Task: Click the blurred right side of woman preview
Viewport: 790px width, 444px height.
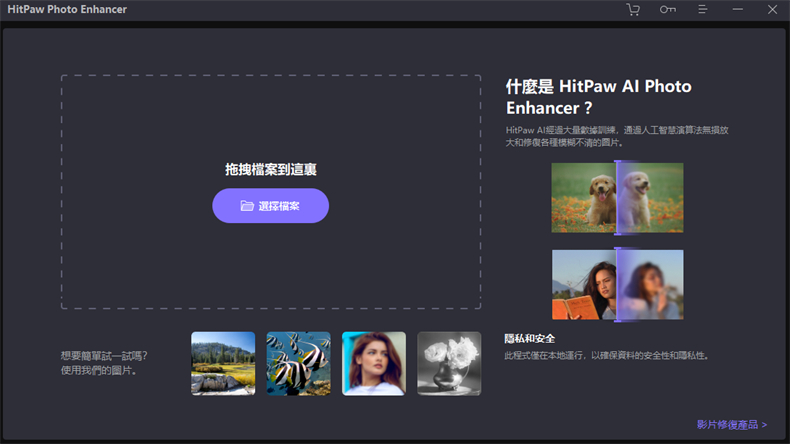Action: (x=652, y=284)
